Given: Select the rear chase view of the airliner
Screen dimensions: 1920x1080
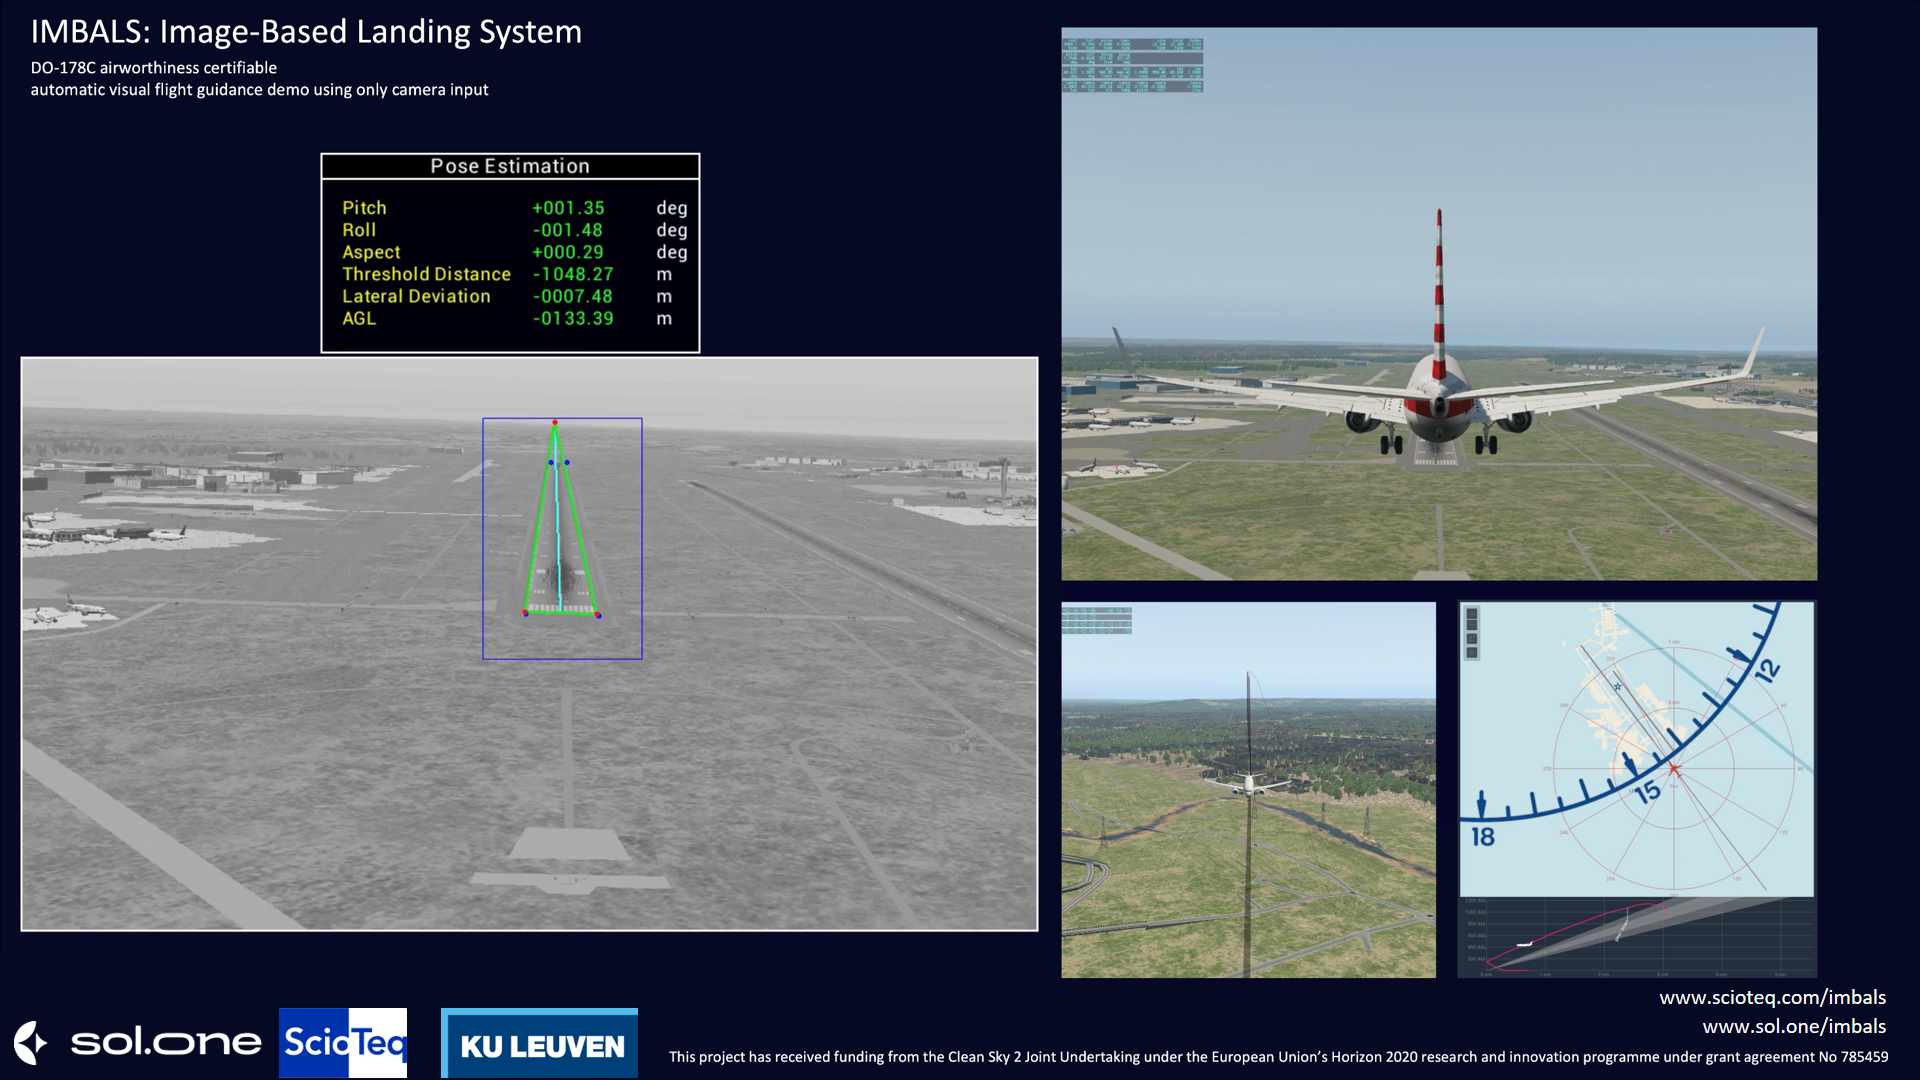Looking at the screenshot, I should (x=1438, y=303).
